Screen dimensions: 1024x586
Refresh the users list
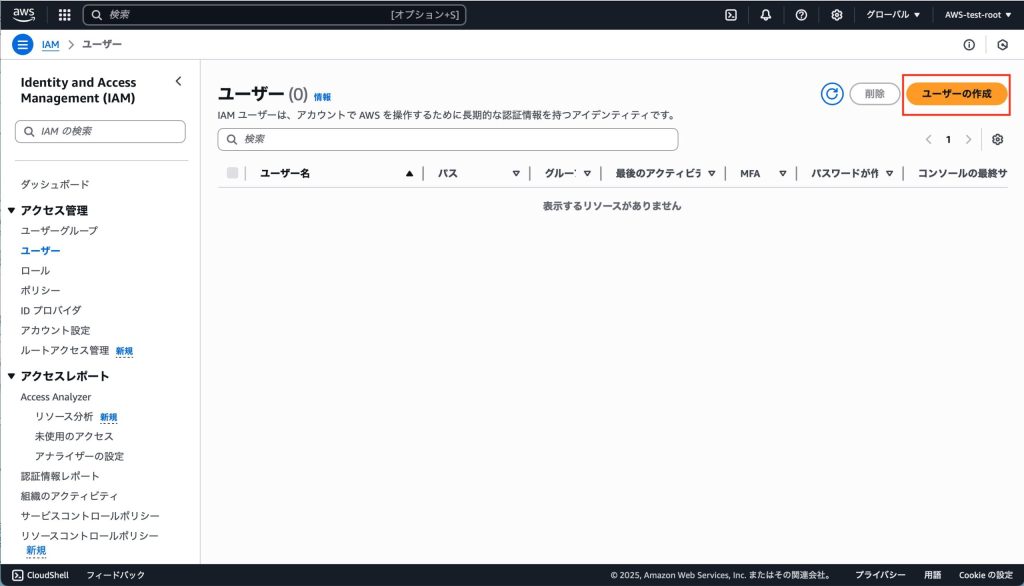point(831,94)
